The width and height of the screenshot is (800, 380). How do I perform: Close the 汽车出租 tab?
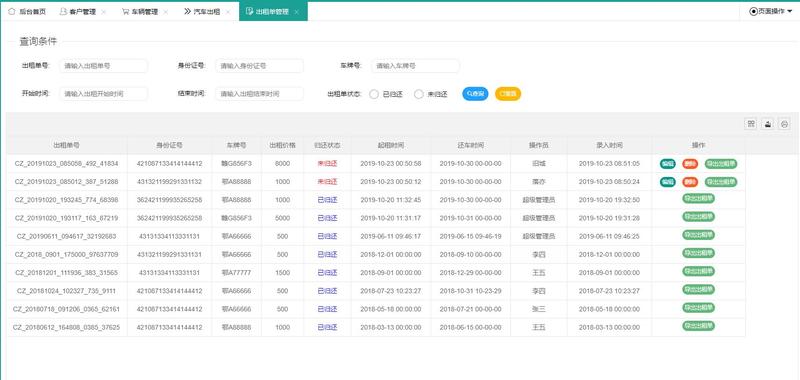click(228, 12)
